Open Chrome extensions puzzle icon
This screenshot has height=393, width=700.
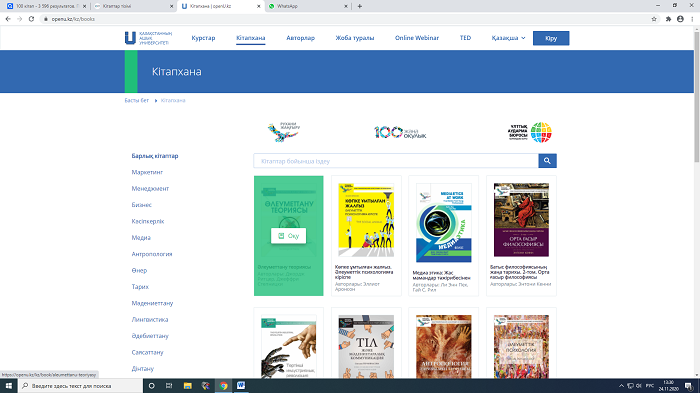point(668,19)
